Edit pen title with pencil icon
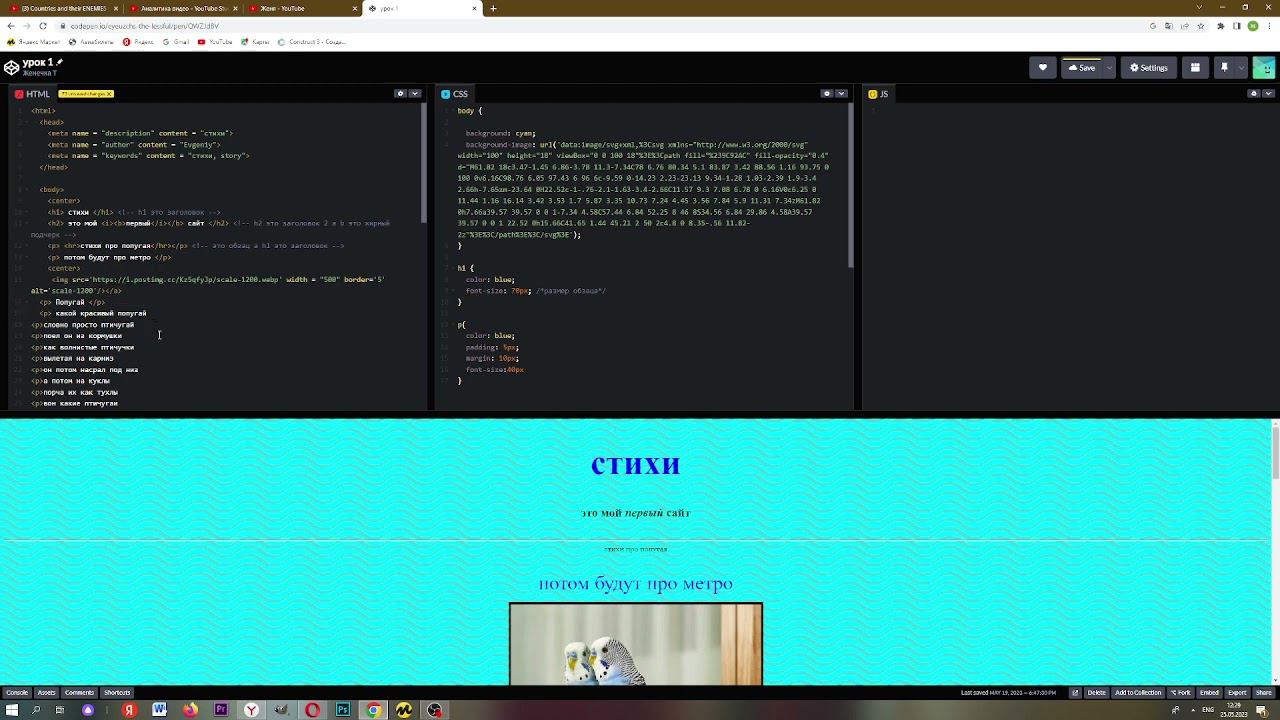Screen dimensions: 1280x720 coord(60,62)
